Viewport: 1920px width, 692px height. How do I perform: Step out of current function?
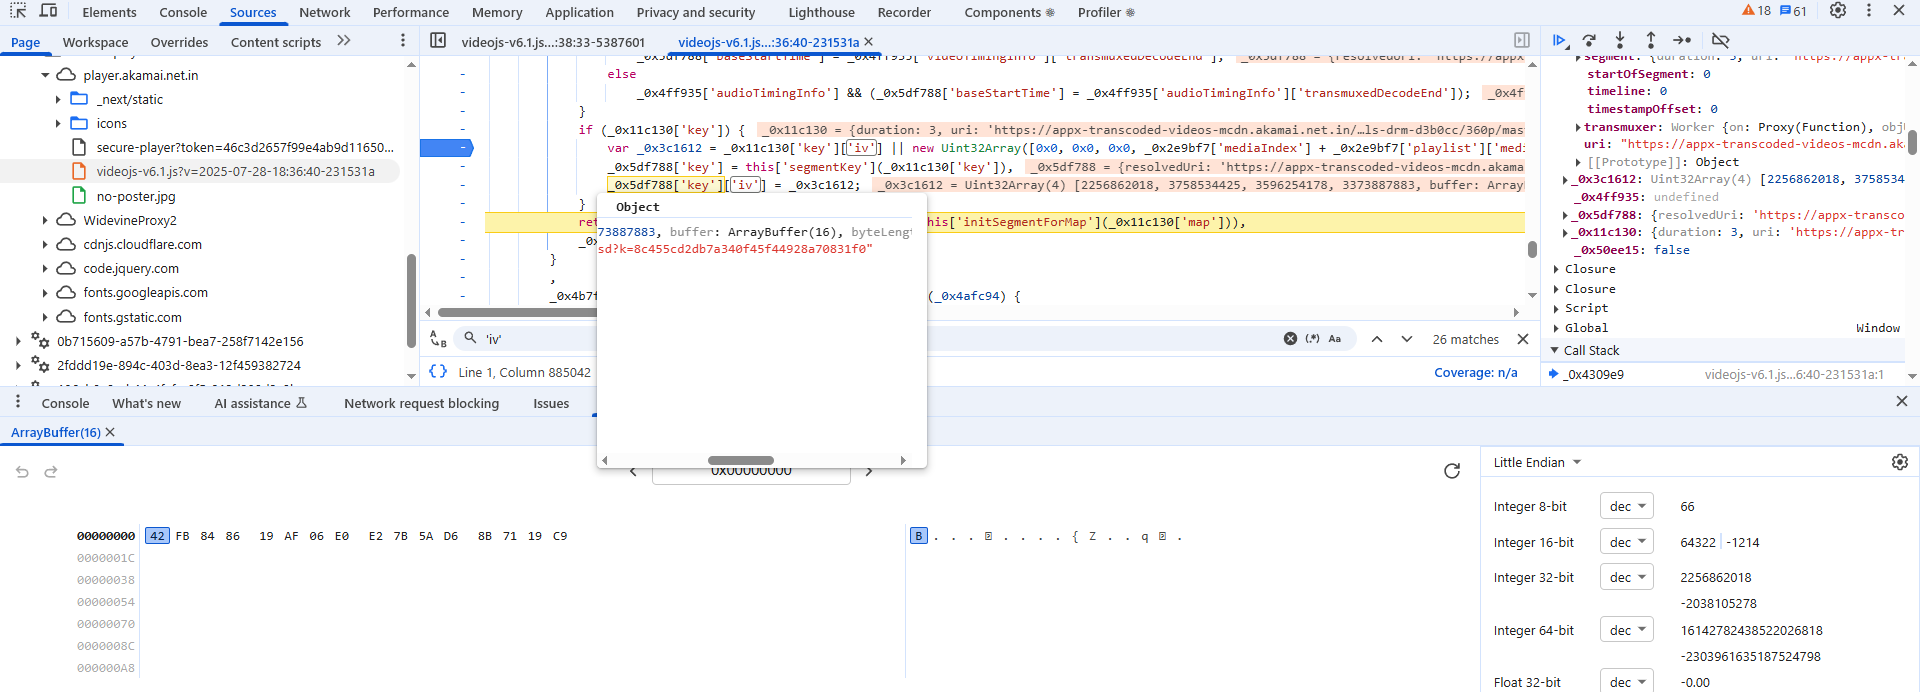pos(1651,40)
